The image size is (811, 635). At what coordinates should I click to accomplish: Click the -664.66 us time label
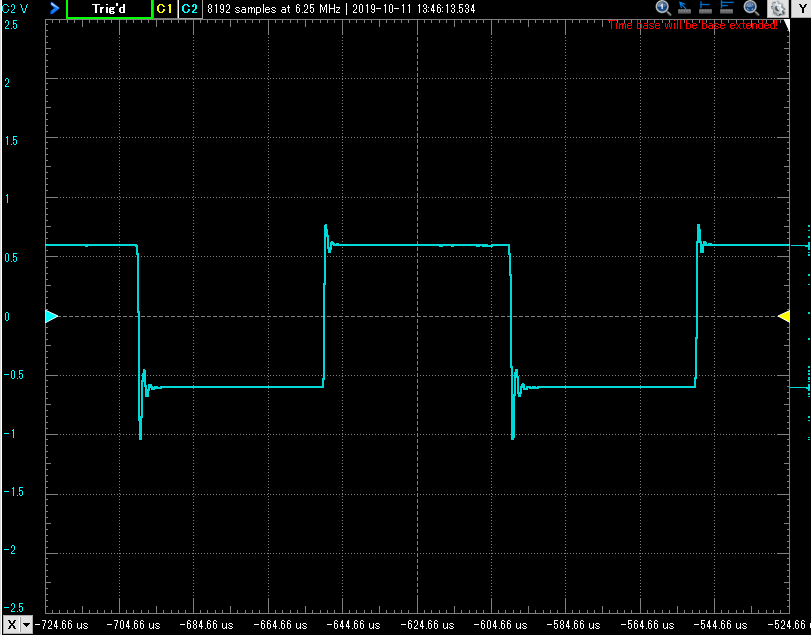[280, 625]
